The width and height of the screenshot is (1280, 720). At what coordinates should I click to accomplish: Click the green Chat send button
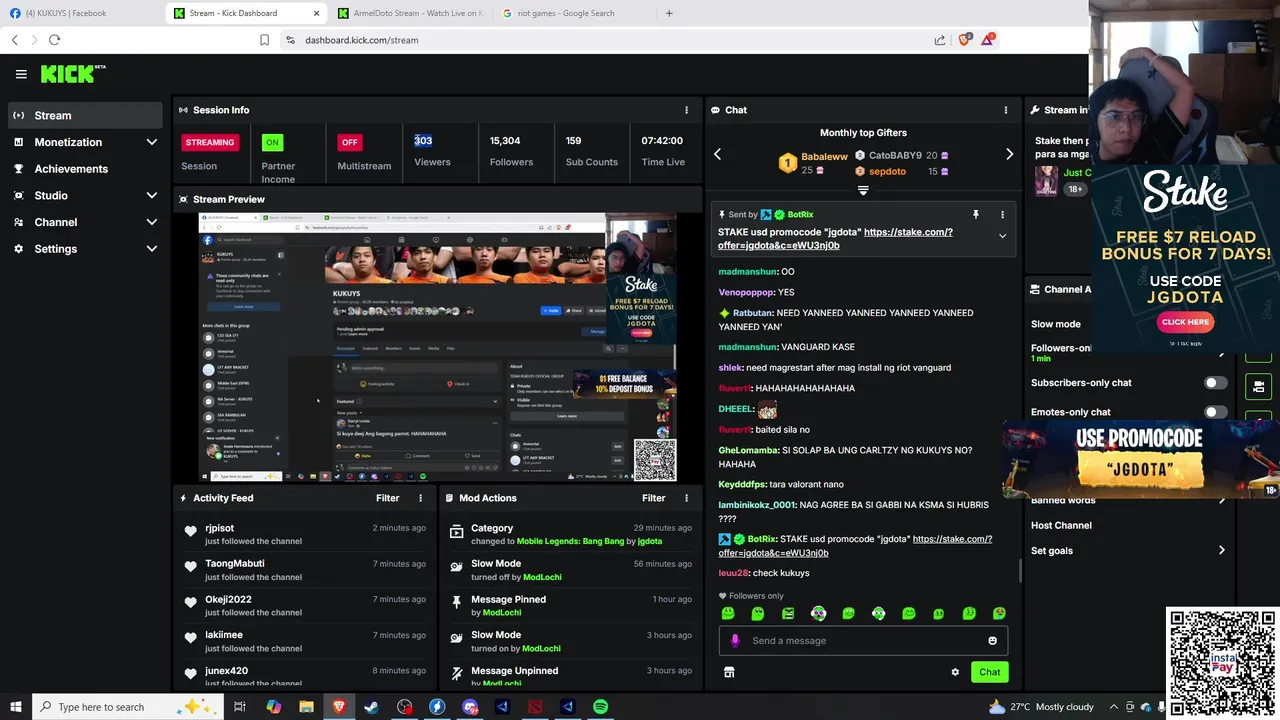[989, 672]
